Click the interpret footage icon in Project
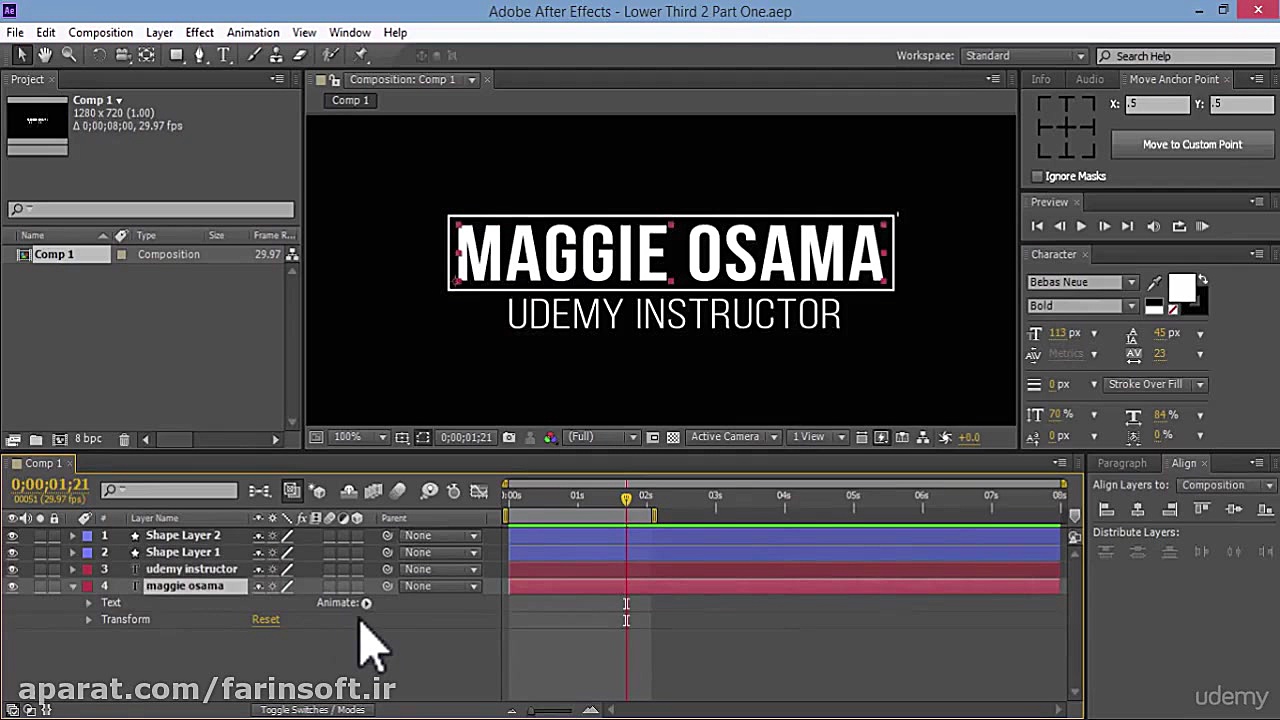The width and height of the screenshot is (1280, 720). [x=13, y=439]
